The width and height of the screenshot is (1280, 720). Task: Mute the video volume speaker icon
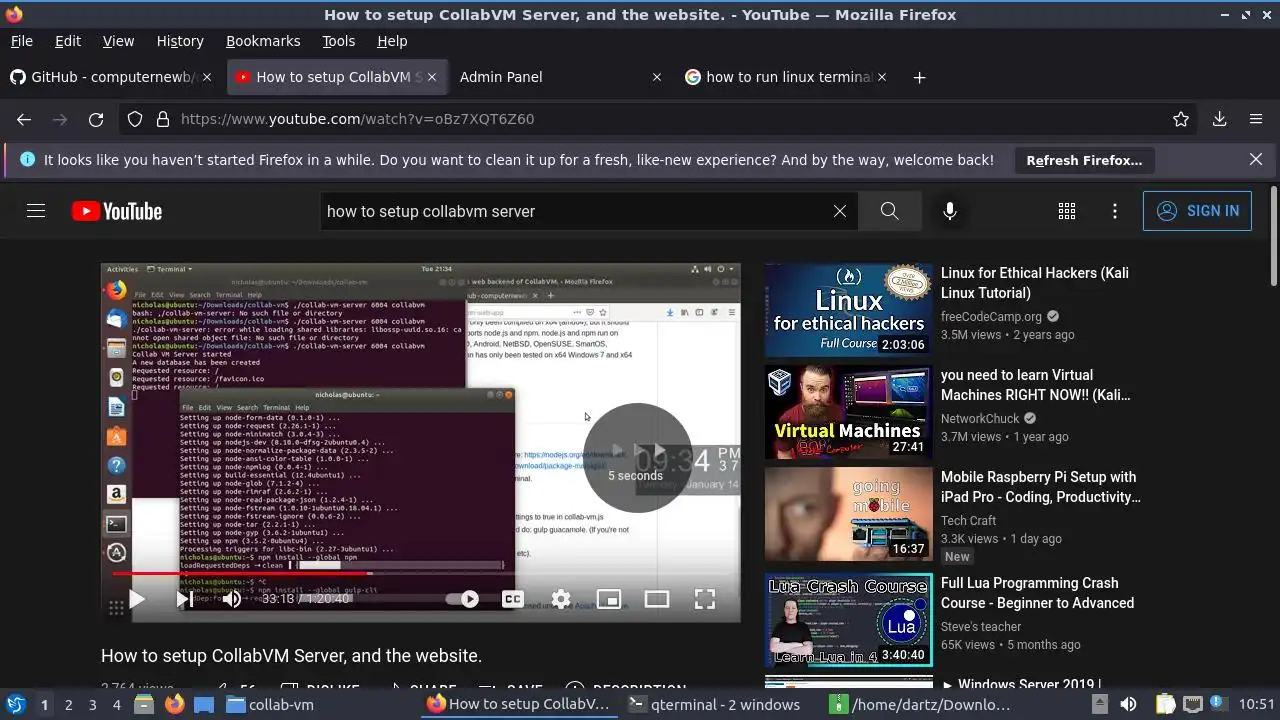click(x=232, y=599)
